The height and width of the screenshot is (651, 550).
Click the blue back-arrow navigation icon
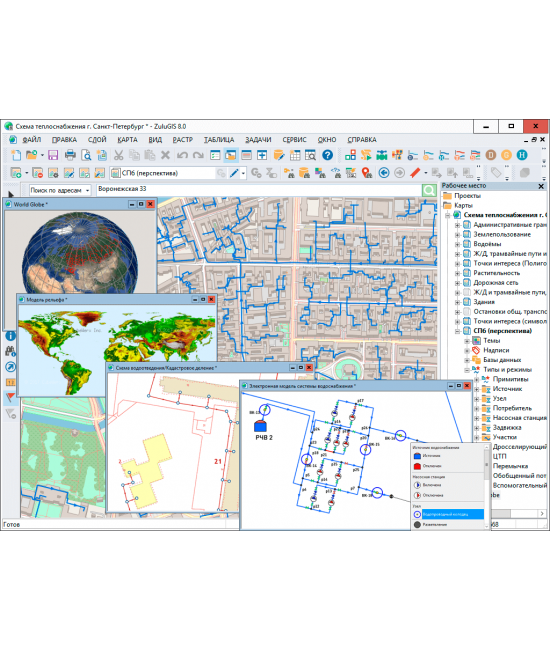[x=384, y=173]
